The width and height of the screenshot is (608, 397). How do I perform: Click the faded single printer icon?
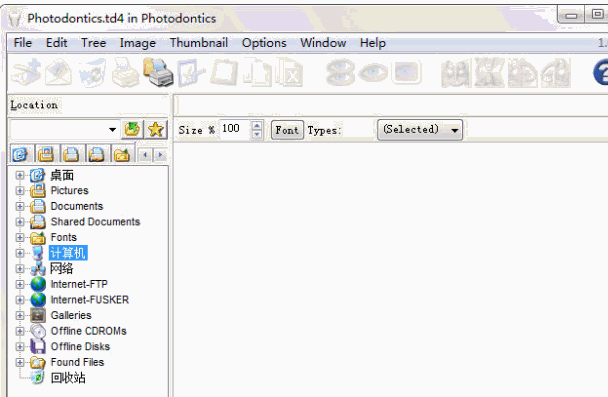pos(126,72)
